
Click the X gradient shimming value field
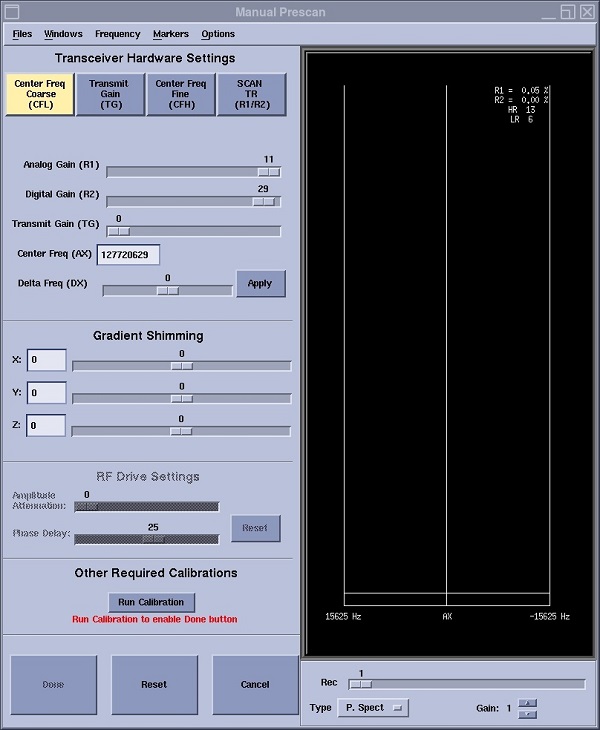(x=46, y=360)
